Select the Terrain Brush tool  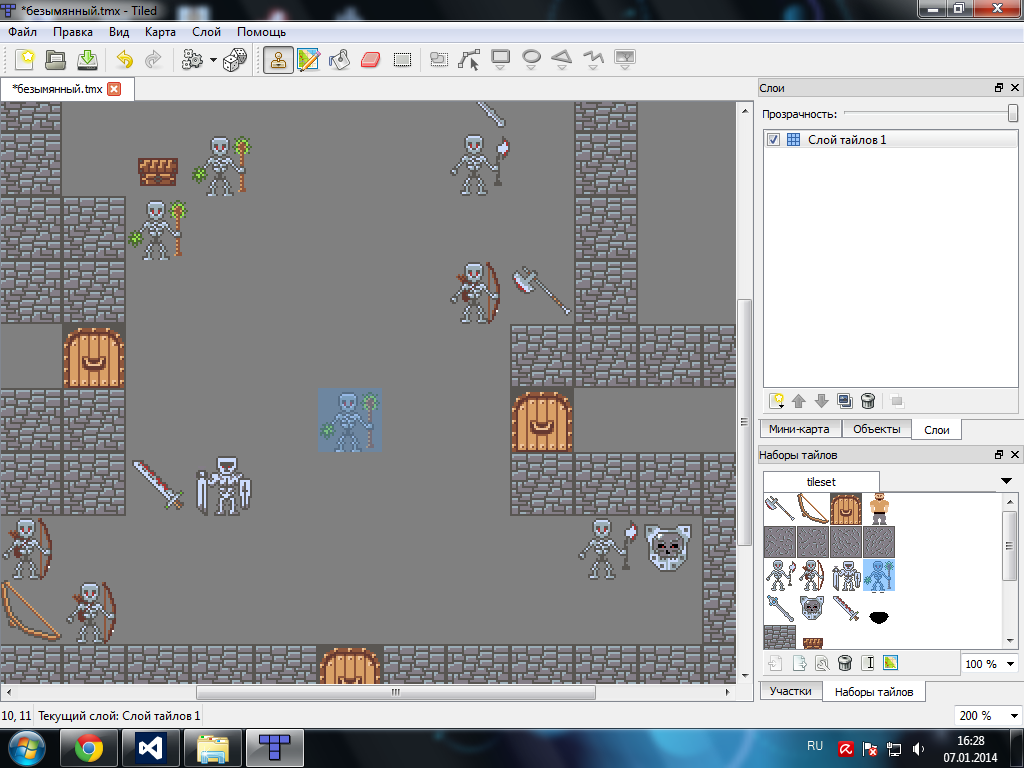pyautogui.click(x=308, y=60)
